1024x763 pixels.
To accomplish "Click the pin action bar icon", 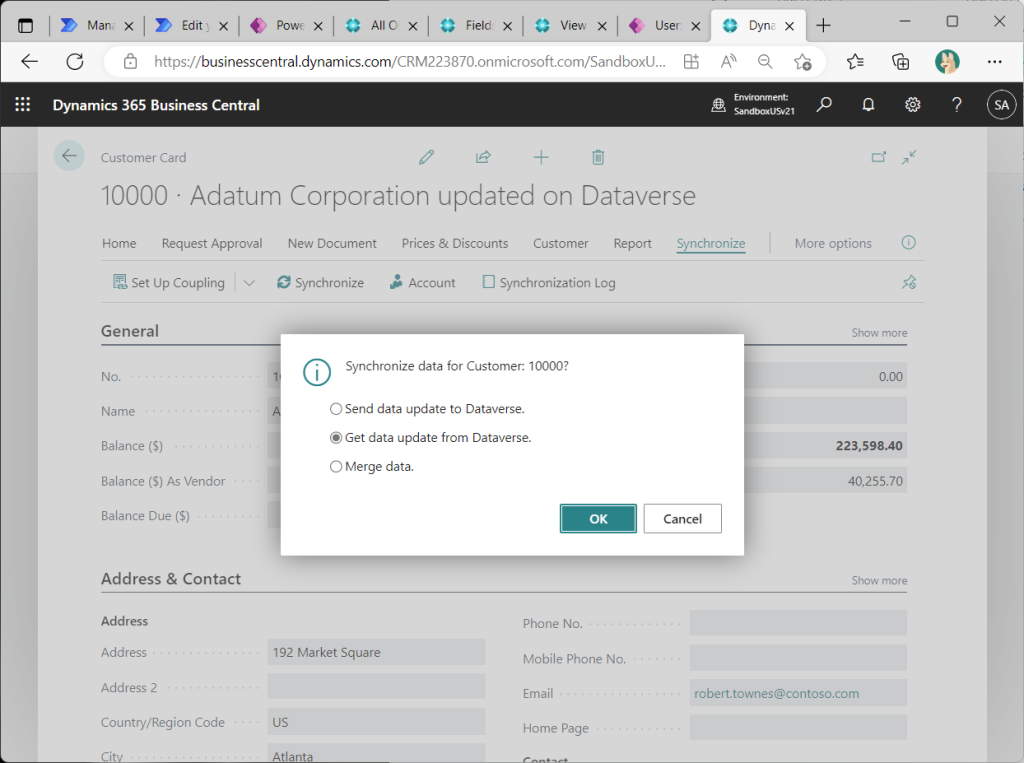I will pos(909,282).
